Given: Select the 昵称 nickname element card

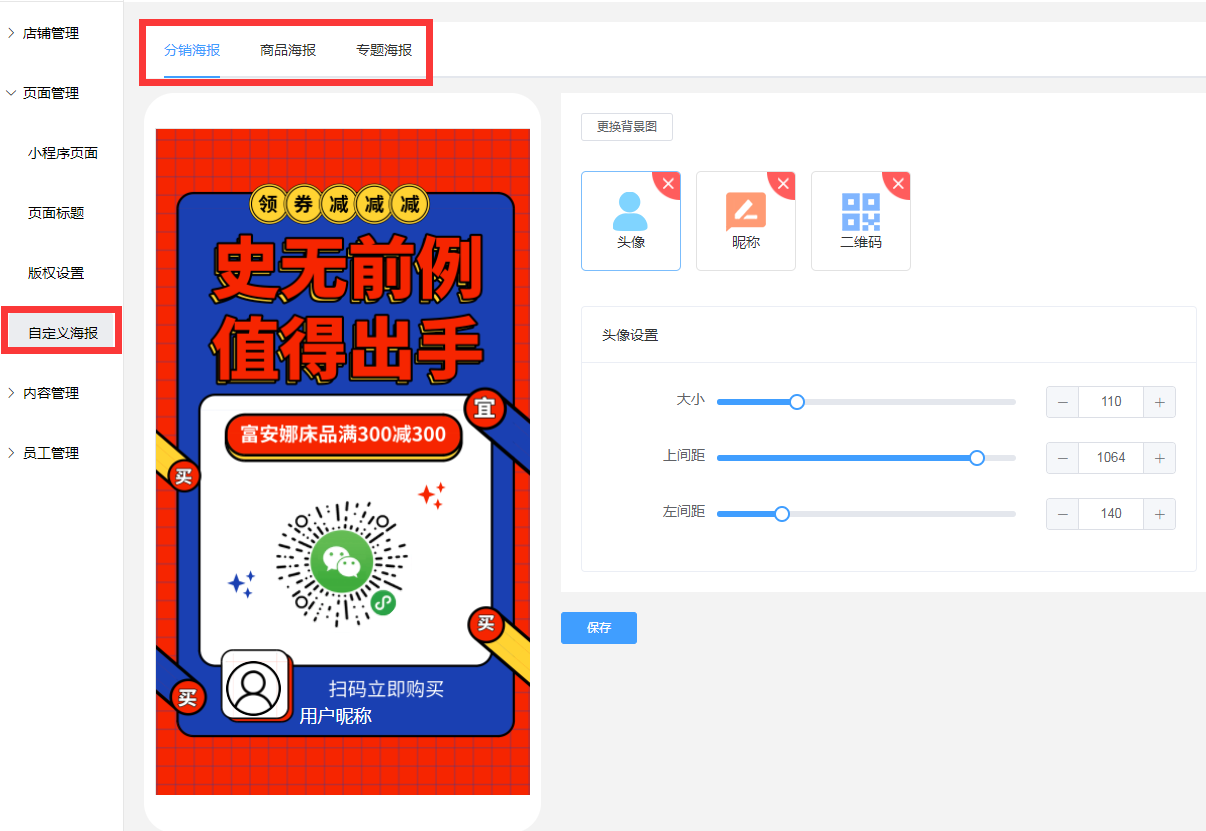Looking at the screenshot, I should [746, 221].
